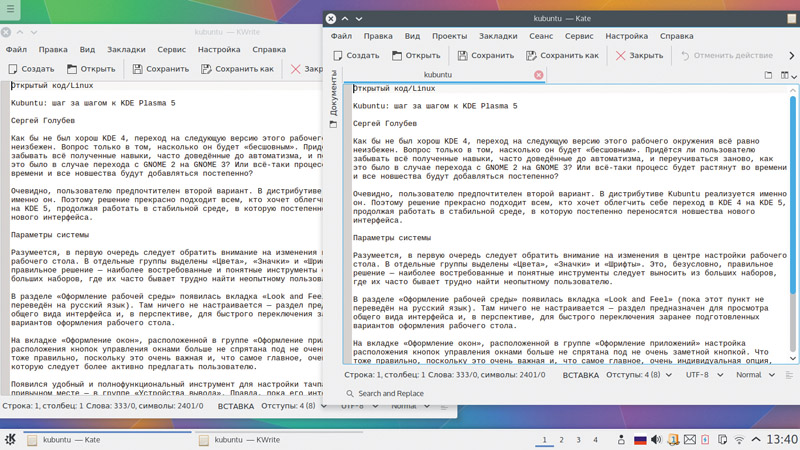
Task: Click Создать button in Kate toolbar
Action: coord(356,55)
